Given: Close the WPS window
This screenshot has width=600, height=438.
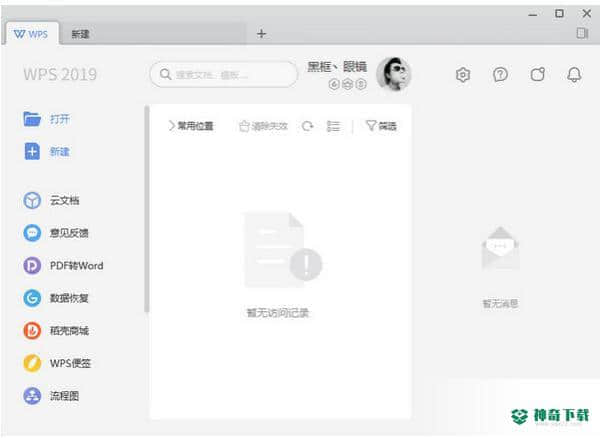Looking at the screenshot, I should 587,14.
